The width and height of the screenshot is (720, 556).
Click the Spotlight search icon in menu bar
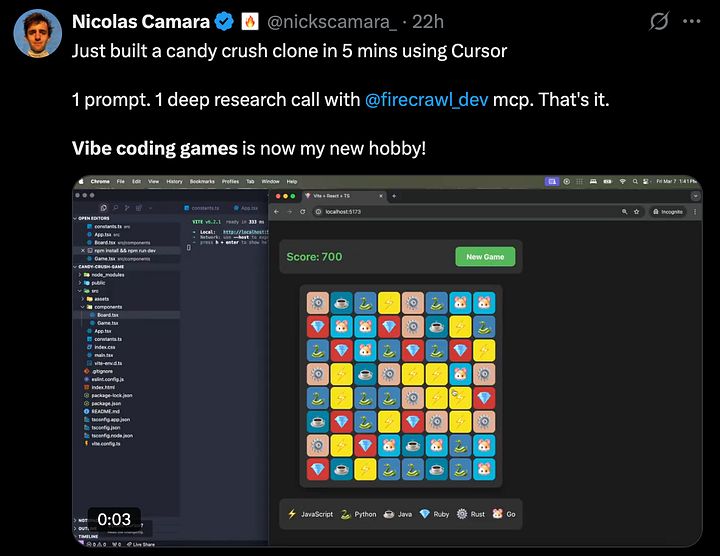coord(635,181)
